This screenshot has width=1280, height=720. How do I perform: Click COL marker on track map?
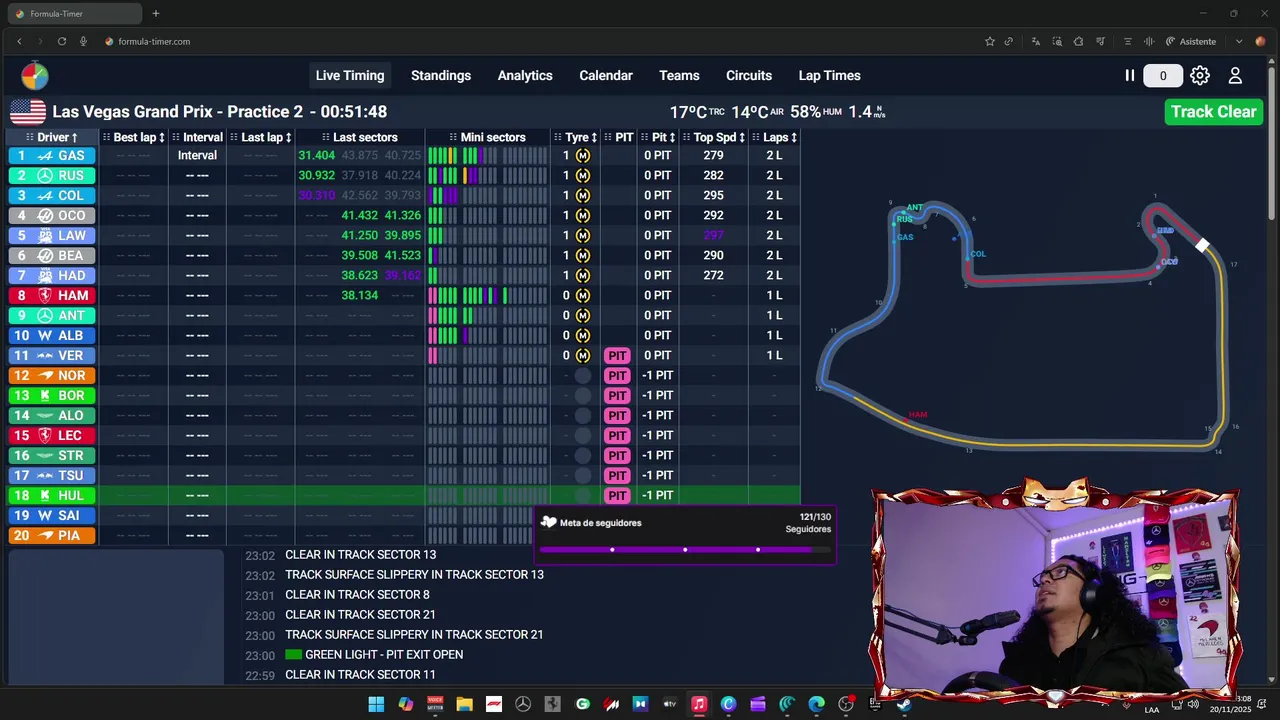[x=977, y=254]
